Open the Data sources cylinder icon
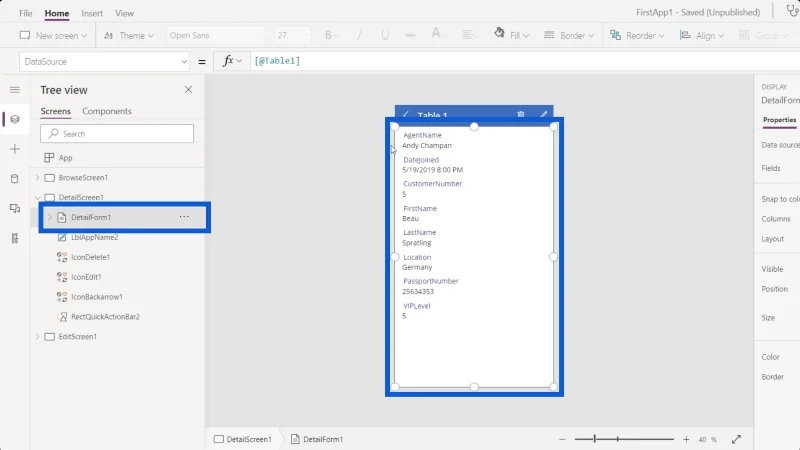Image resolution: width=800 pixels, height=450 pixels. pyautogui.click(x=15, y=179)
